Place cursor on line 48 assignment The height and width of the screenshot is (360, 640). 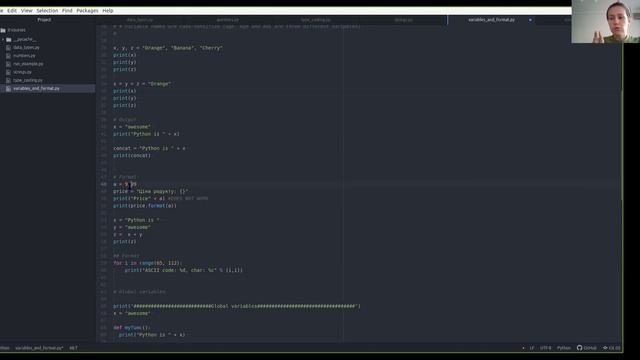(x=125, y=184)
